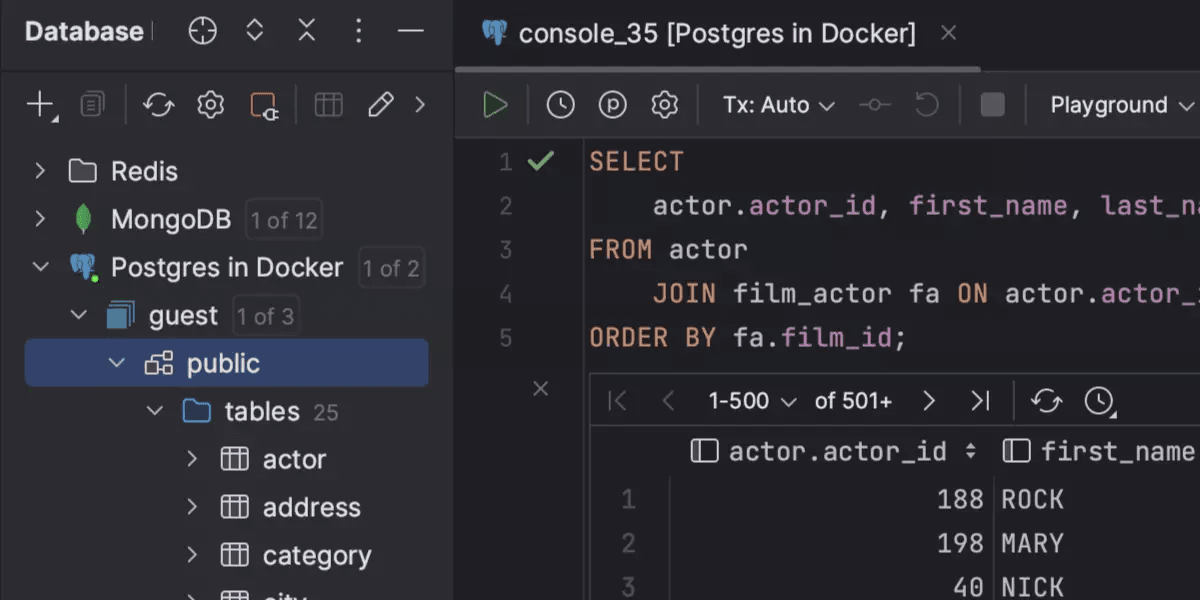Image resolution: width=1200 pixels, height=600 pixels.
Task: Collapse the public schema node
Action: 117,363
